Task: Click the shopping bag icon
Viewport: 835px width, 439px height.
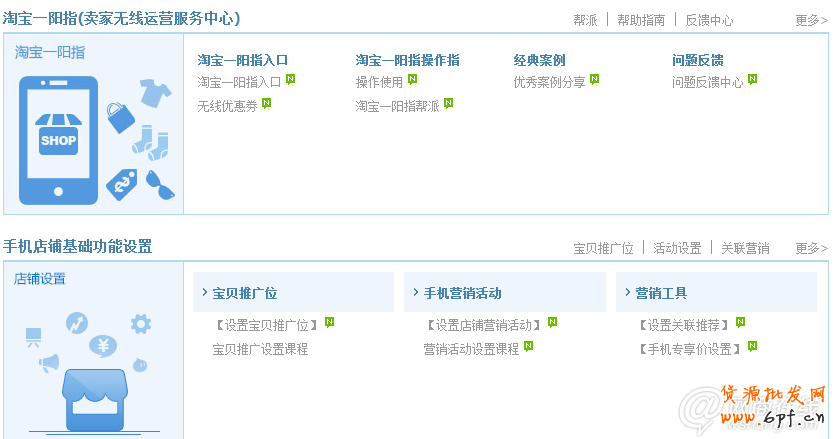Action: [121, 116]
